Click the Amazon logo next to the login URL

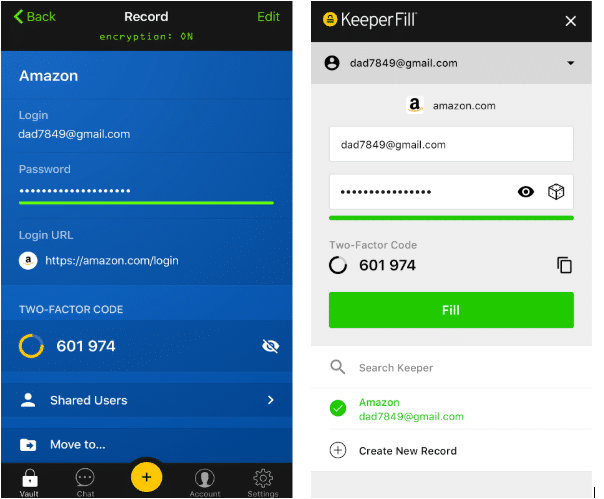(28, 260)
